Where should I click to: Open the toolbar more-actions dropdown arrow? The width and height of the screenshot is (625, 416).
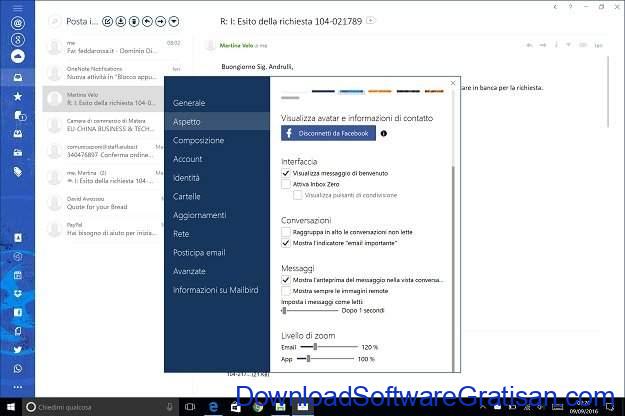point(174,22)
